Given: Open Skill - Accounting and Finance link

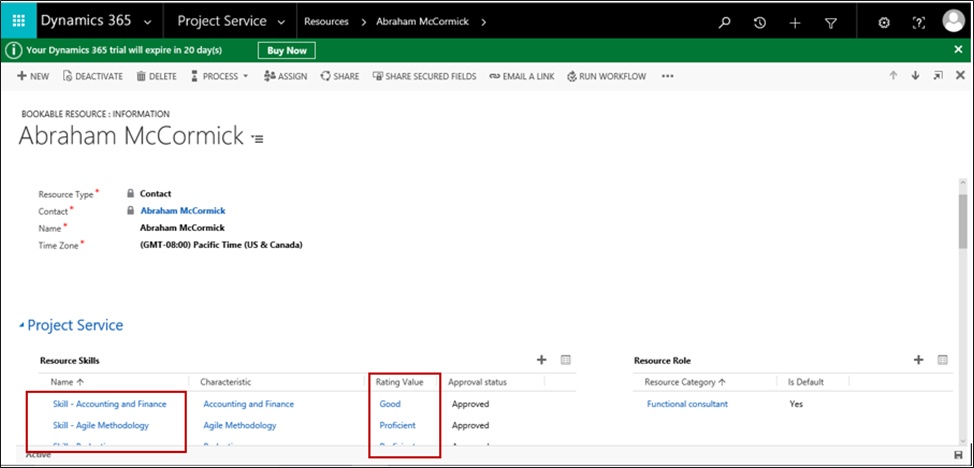Looking at the screenshot, I should (x=109, y=403).
